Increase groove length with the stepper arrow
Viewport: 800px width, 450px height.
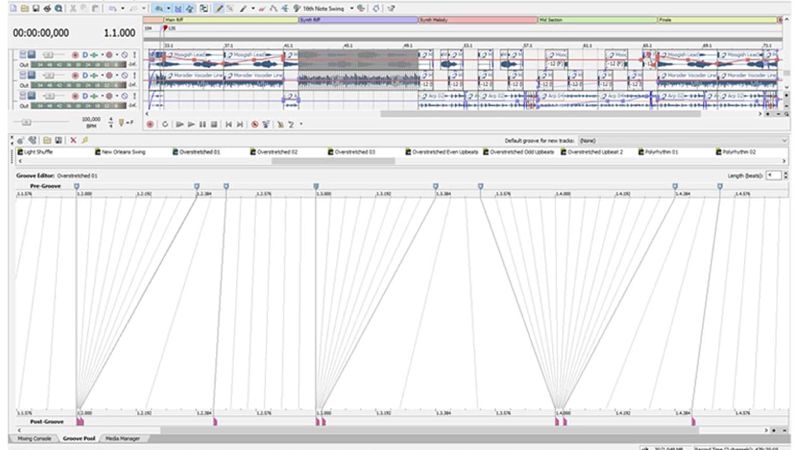(x=786, y=173)
